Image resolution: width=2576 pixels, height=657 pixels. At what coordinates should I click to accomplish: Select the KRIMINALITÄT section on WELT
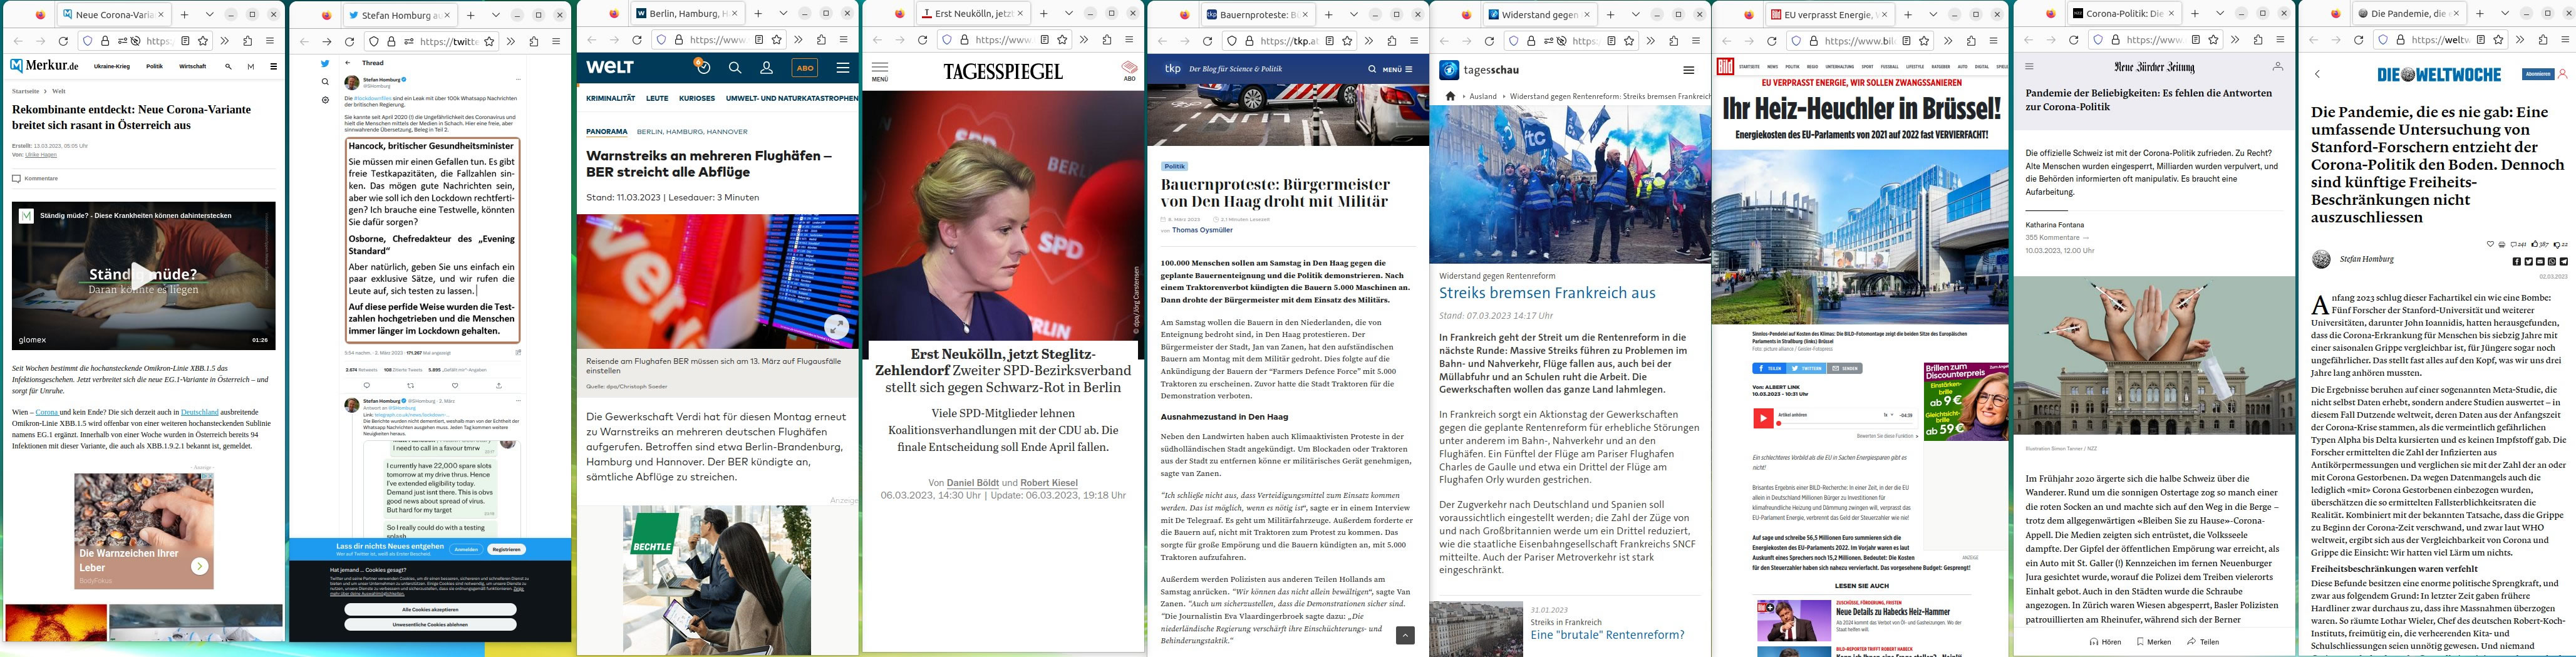[x=610, y=98]
